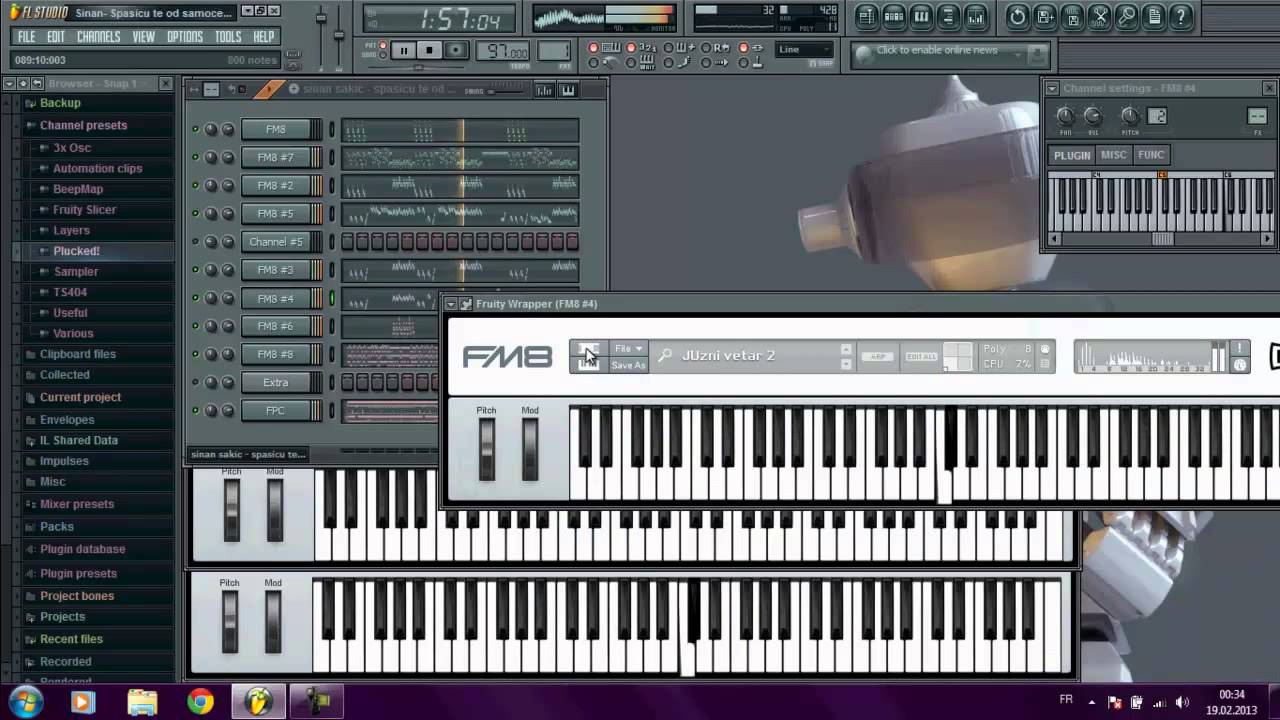Click the volume speaker tray icon
Image resolution: width=1280 pixels, height=720 pixels.
tap(1183, 702)
